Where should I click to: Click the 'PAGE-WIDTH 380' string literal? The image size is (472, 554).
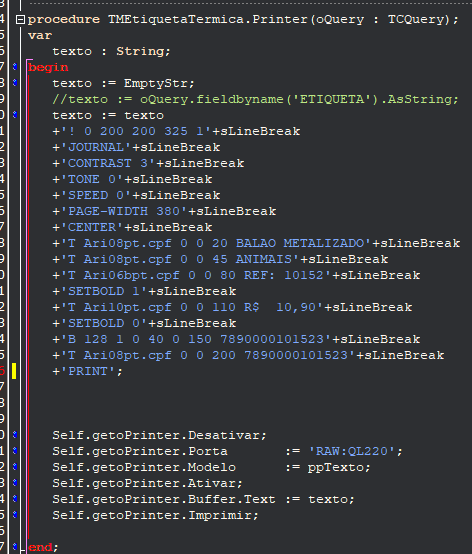coord(124,211)
